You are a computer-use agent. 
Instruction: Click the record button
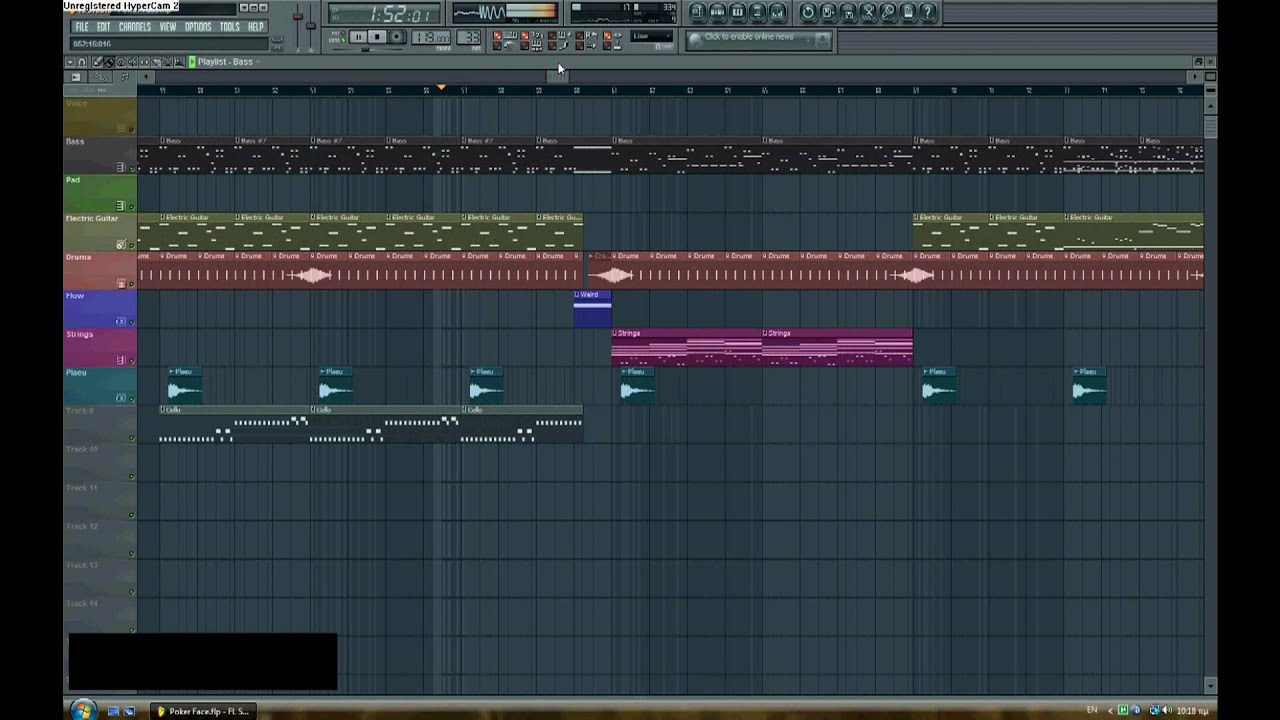pos(396,37)
